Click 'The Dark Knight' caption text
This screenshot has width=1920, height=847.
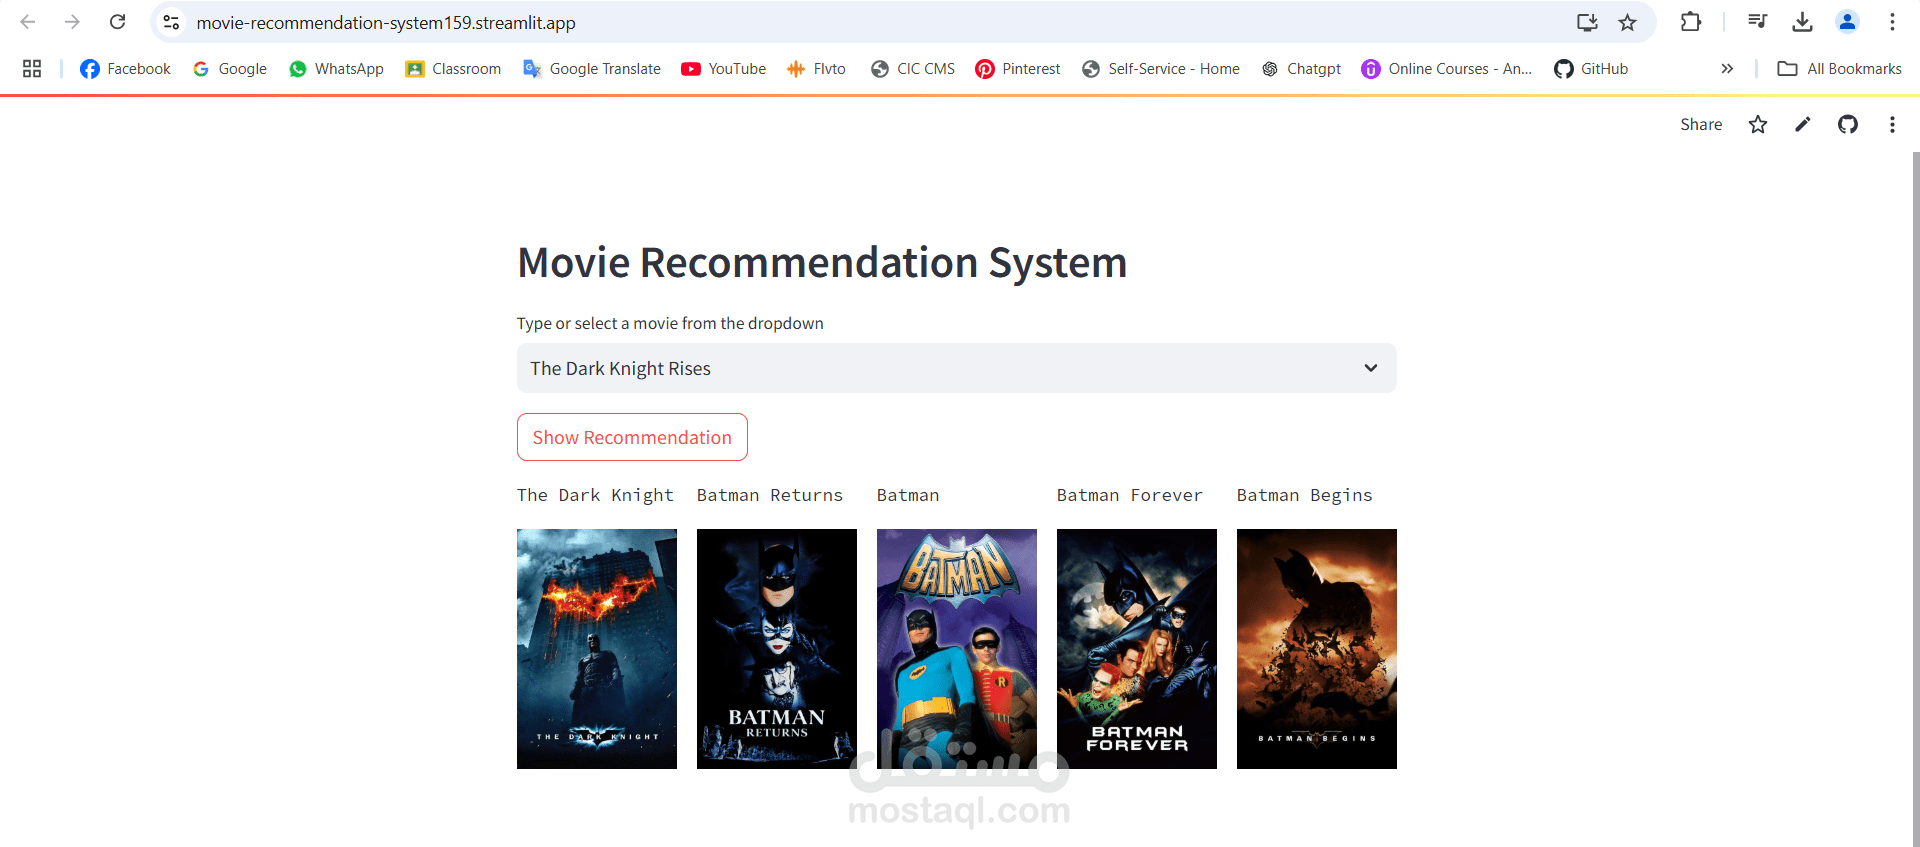pyautogui.click(x=595, y=495)
